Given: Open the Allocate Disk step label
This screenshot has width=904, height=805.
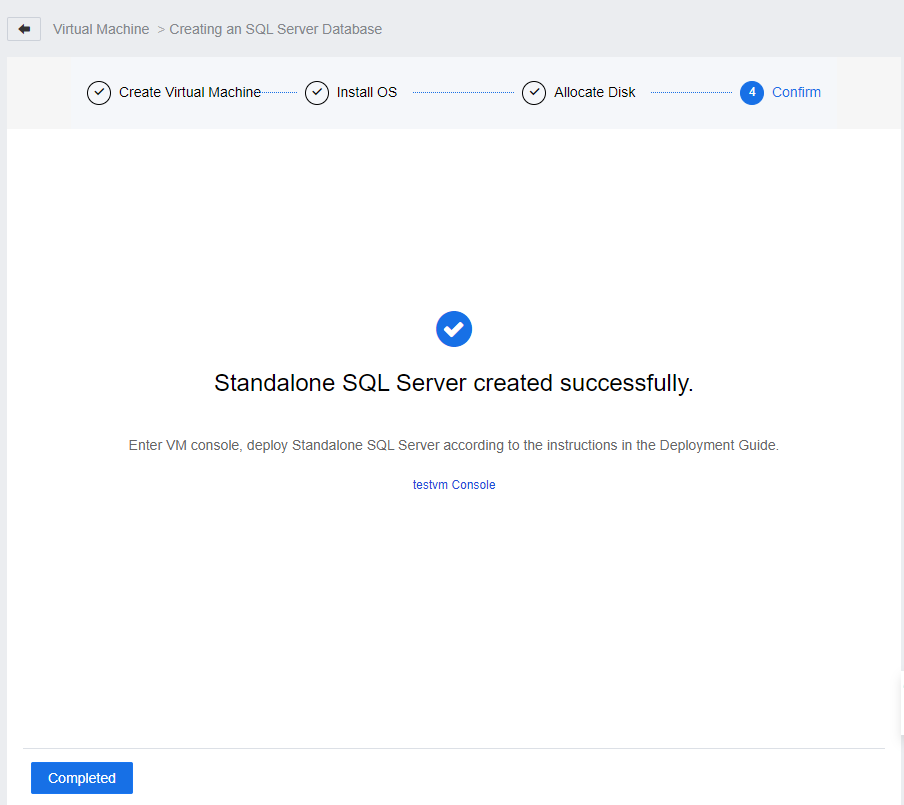Looking at the screenshot, I should (594, 92).
